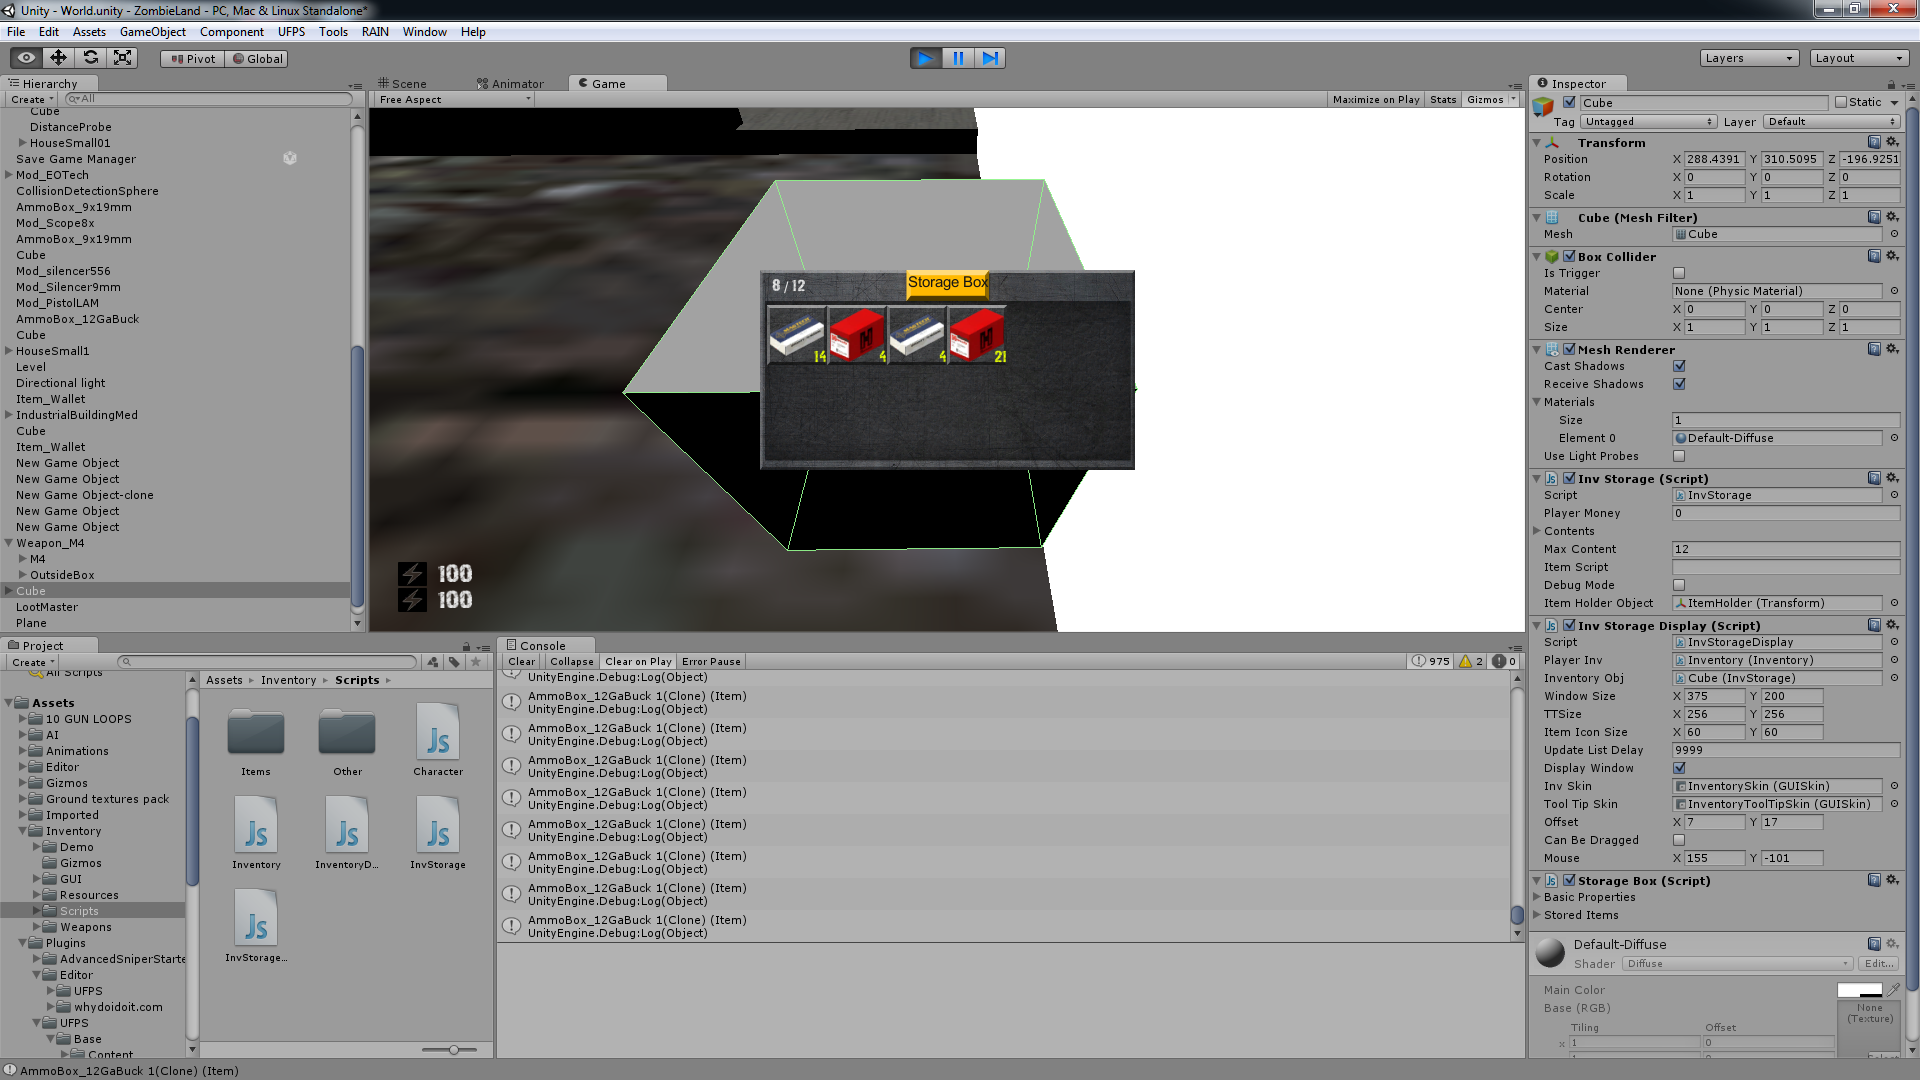This screenshot has width=1920, height=1080.
Task: Select the Scale tool icon
Action: pos(123,58)
